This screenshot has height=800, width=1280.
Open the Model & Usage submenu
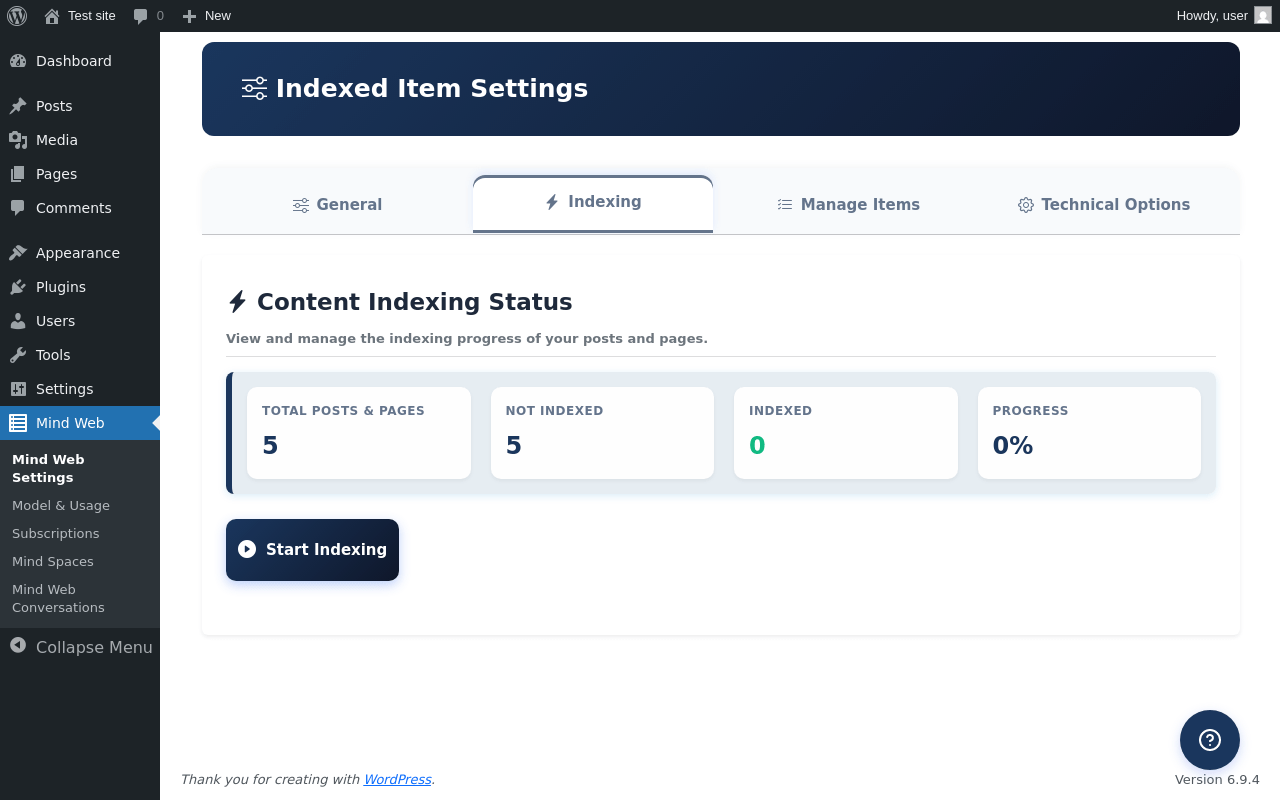click(x=61, y=506)
